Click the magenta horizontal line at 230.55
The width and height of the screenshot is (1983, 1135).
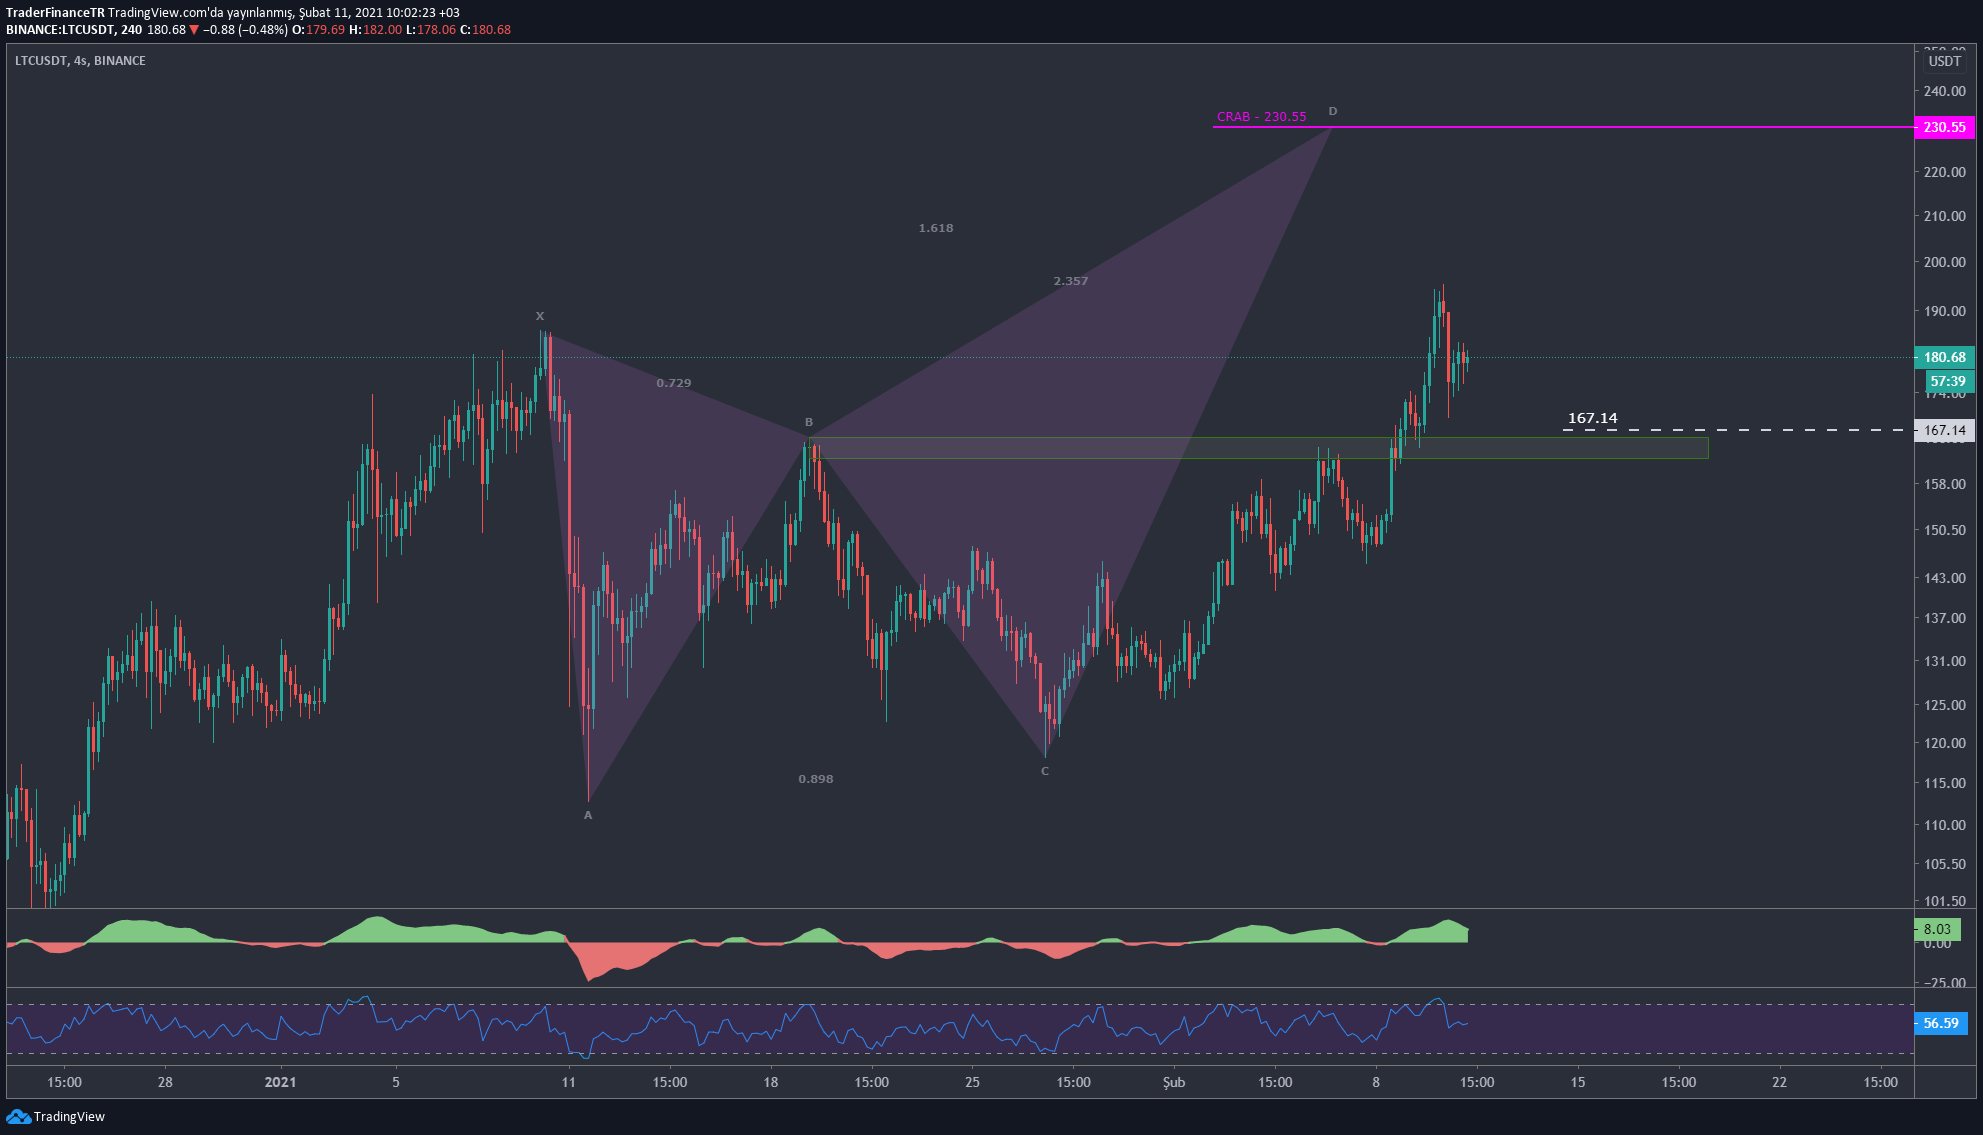1562,127
